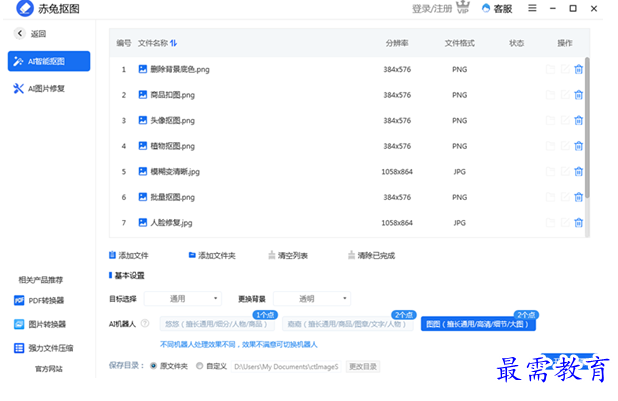Screen dimensions: 618x401
Task: Open the 图片转换器 product
Action: point(40,324)
